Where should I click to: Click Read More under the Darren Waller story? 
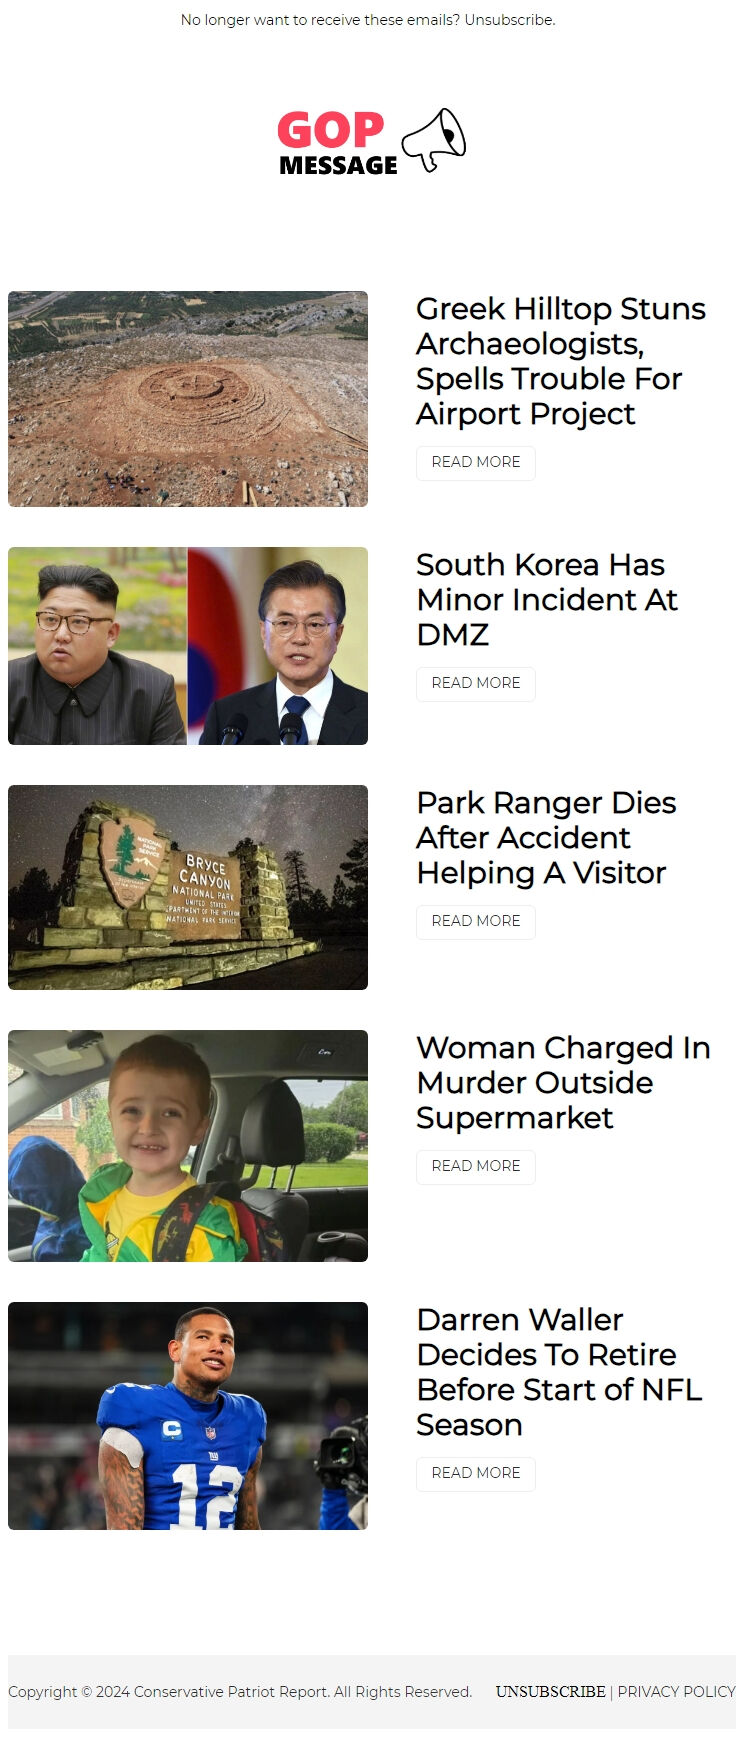tap(476, 1474)
